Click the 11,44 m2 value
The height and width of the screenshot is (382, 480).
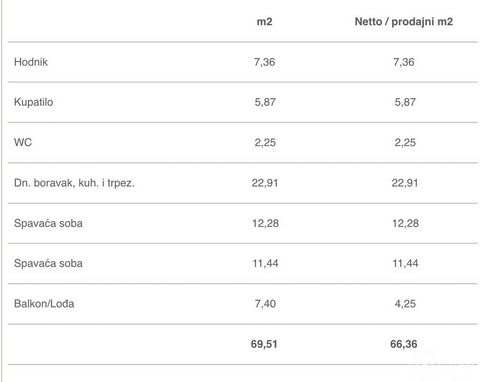point(265,264)
